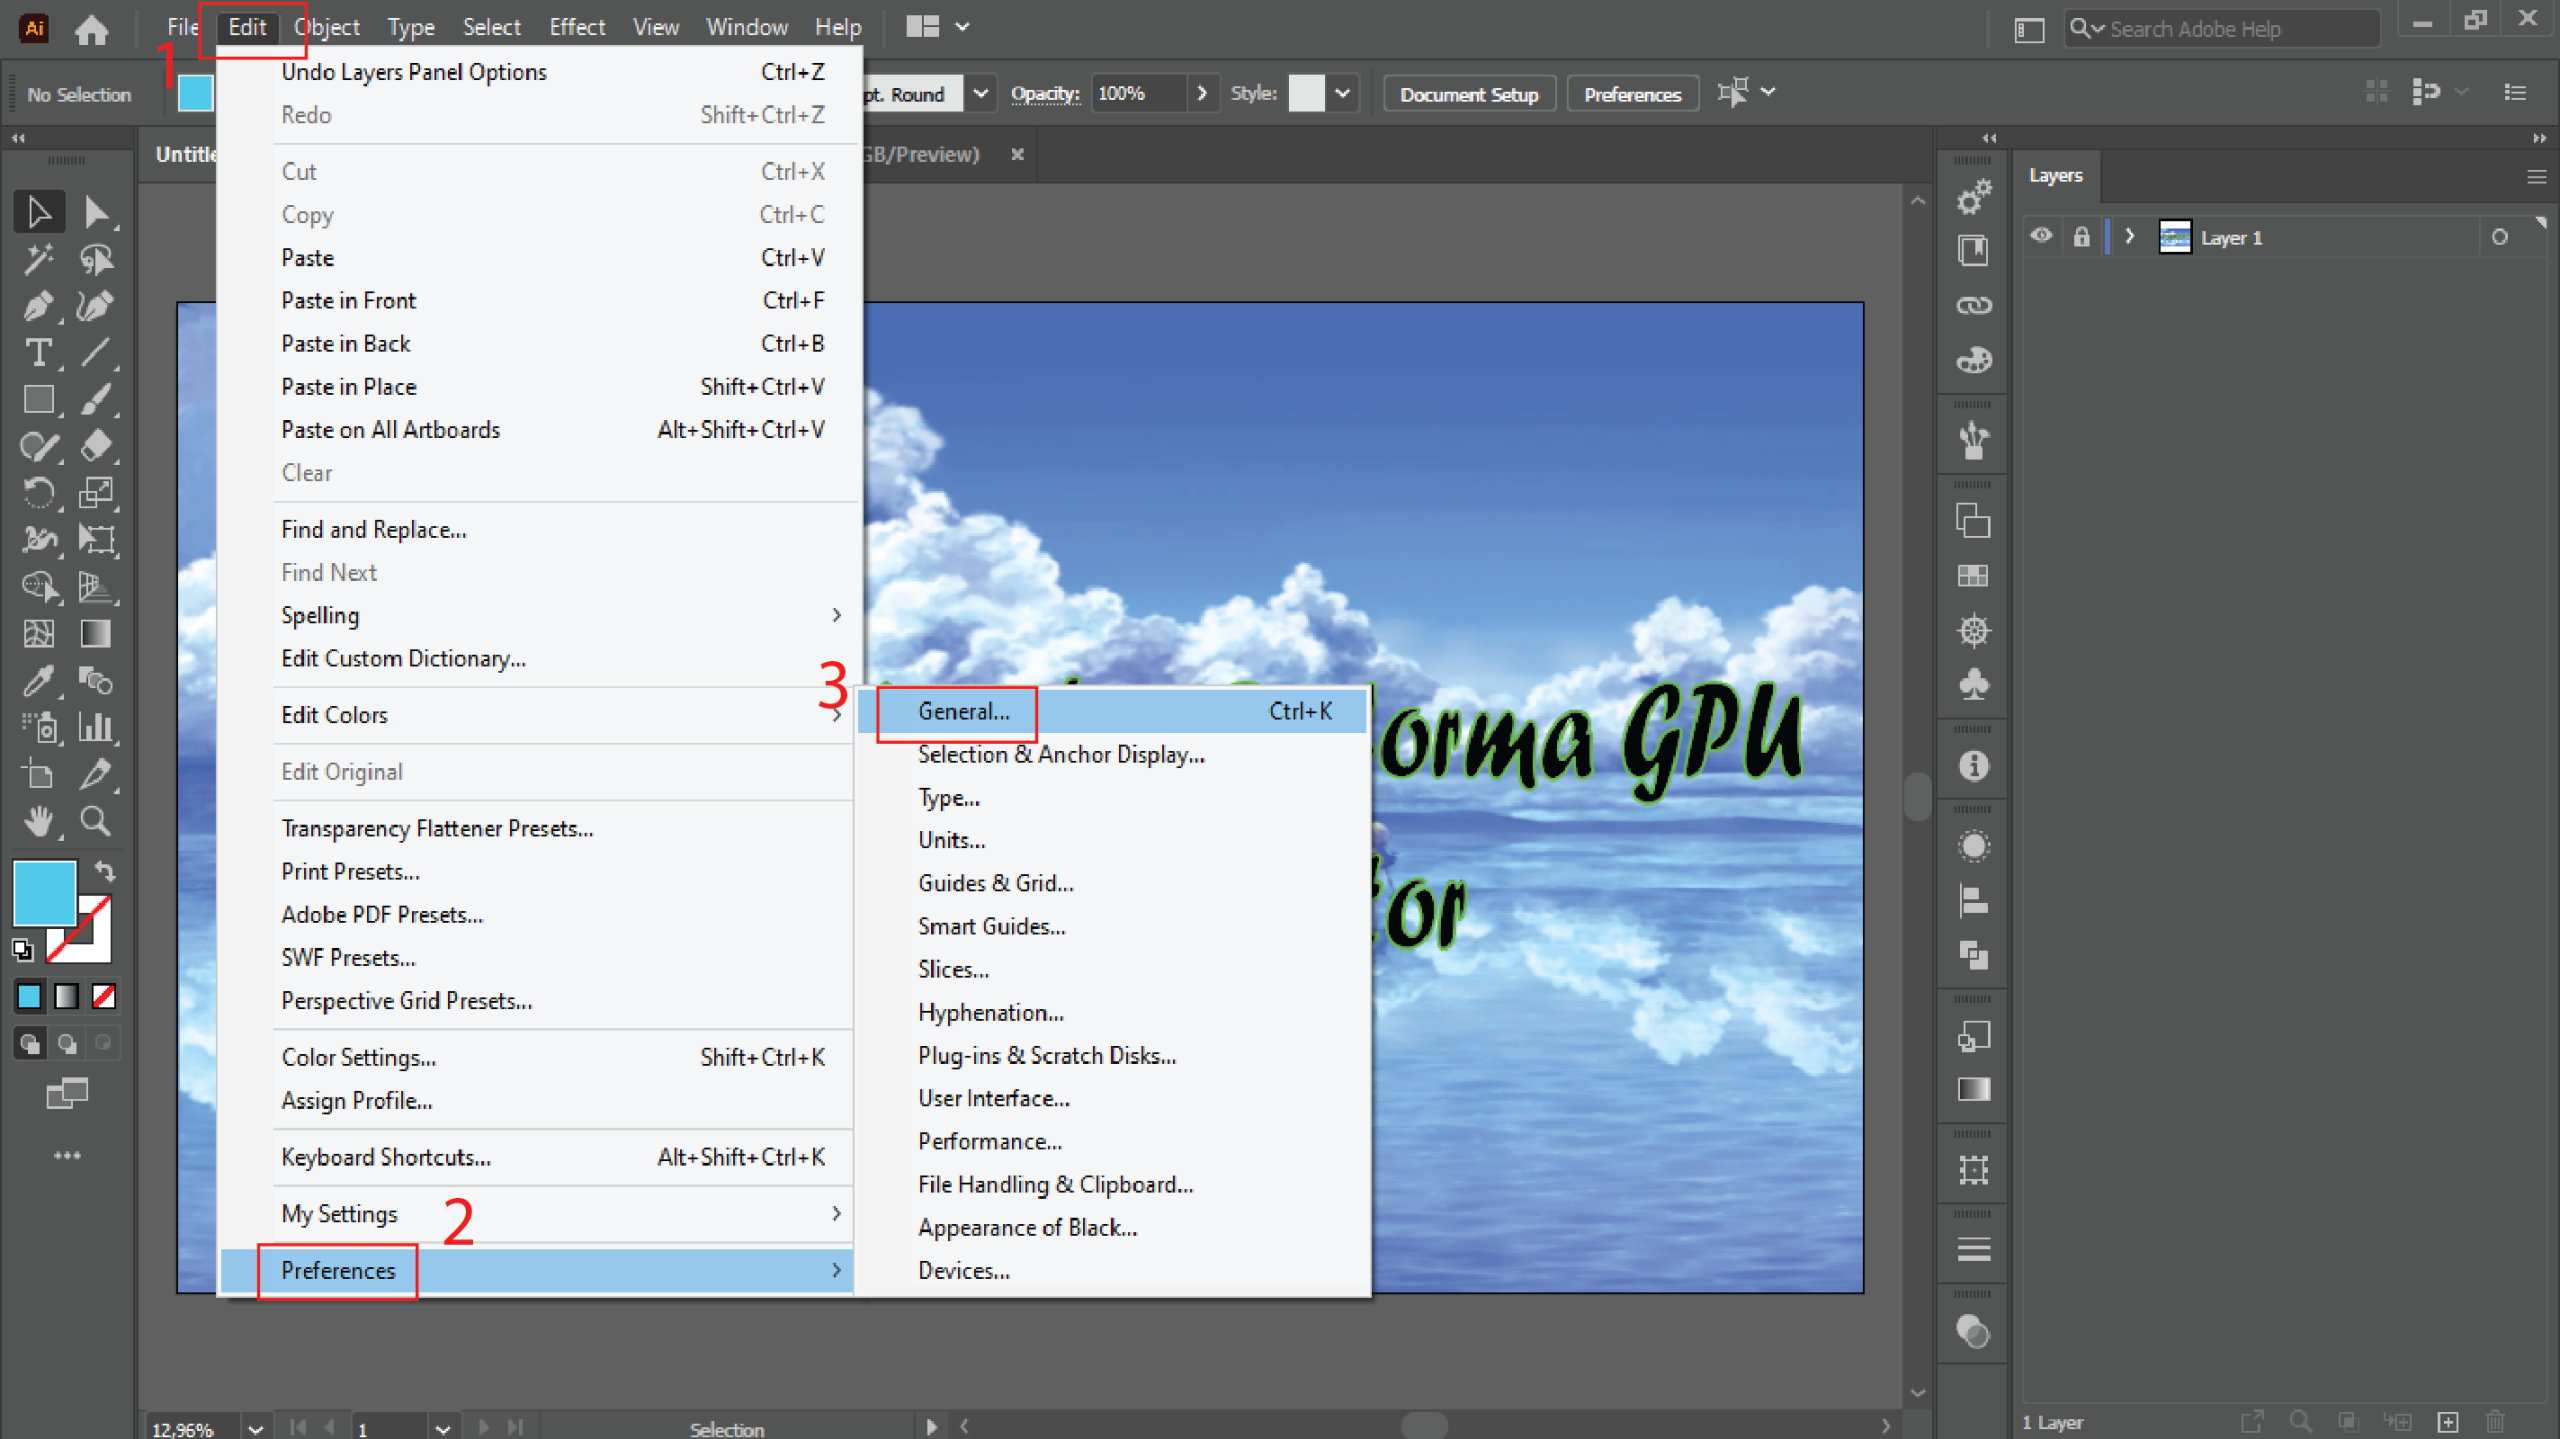
Task: Toggle the lock on Layer 1
Action: tap(2081, 237)
